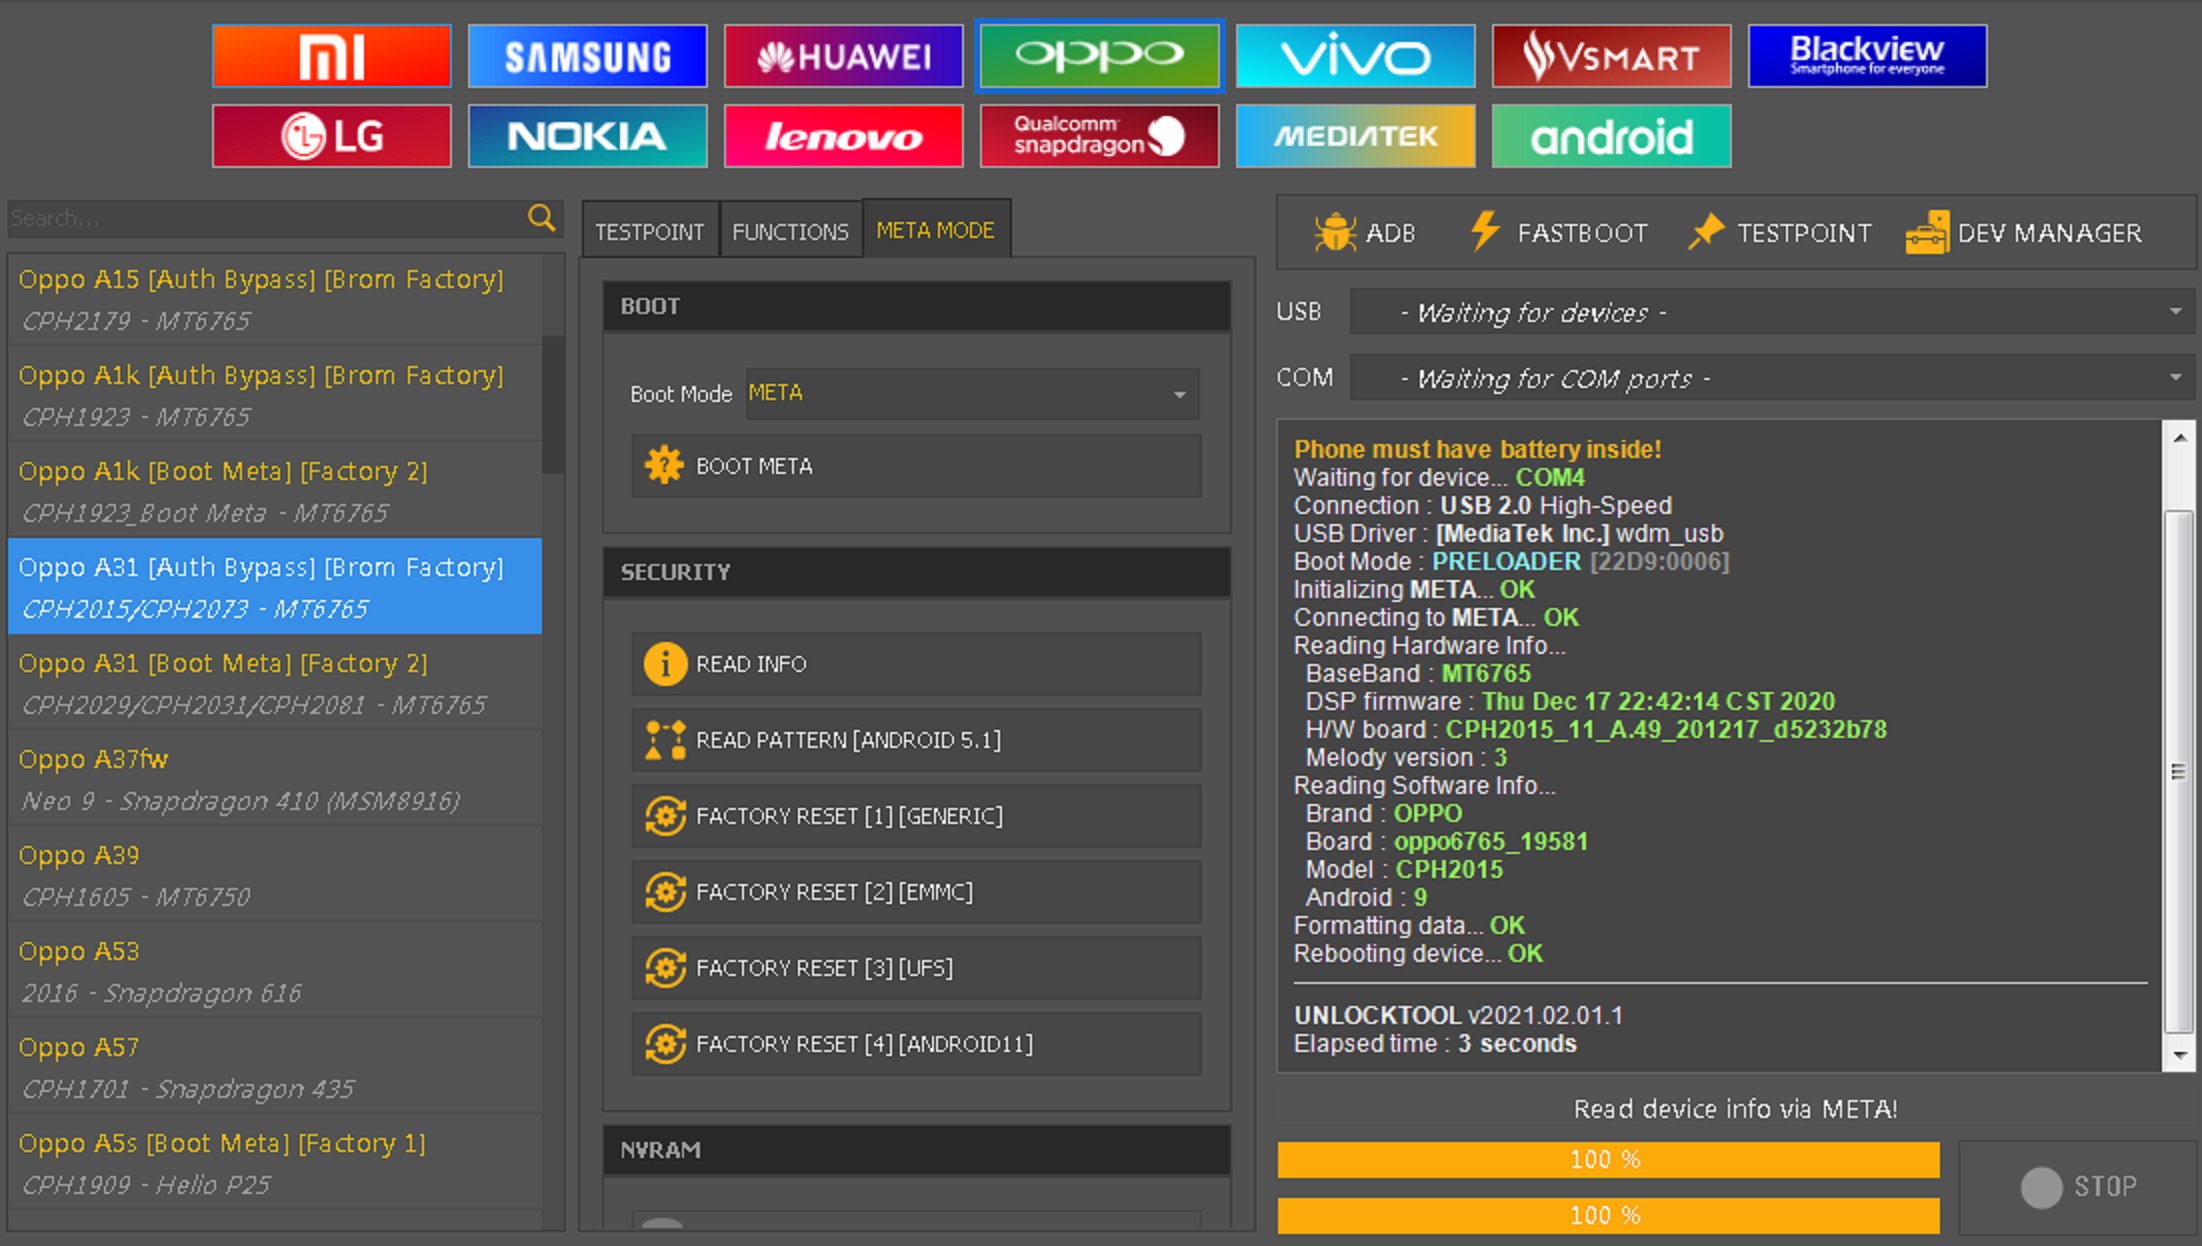The width and height of the screenshot is (2202, 1246).
Task: Select the Oppo brand logo
Action: click(x=1099, y=56)
